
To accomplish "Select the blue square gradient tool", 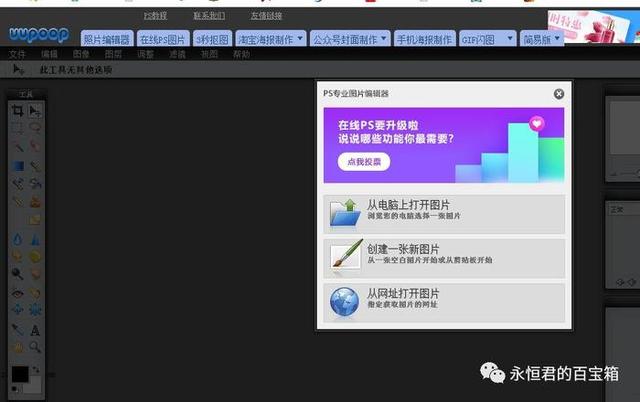I will 17,166.
